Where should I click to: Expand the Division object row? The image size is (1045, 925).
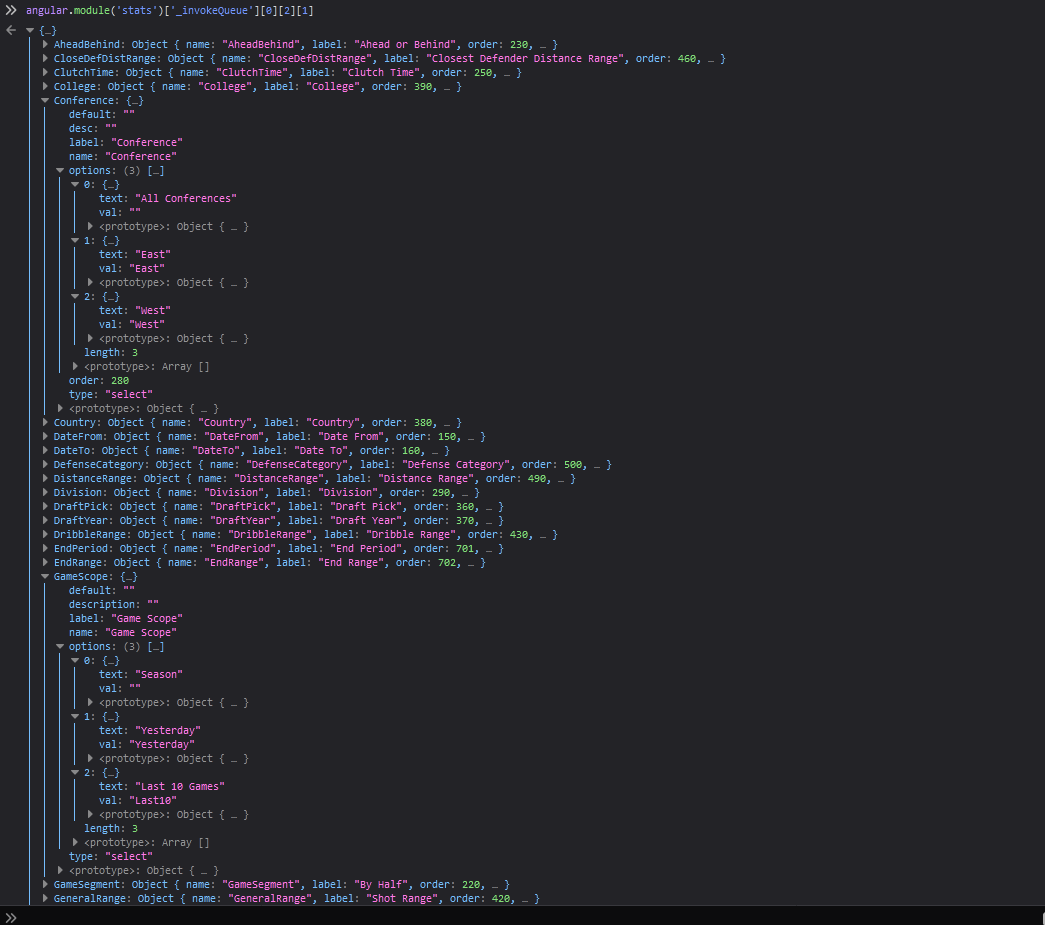(x=45, y=492)
